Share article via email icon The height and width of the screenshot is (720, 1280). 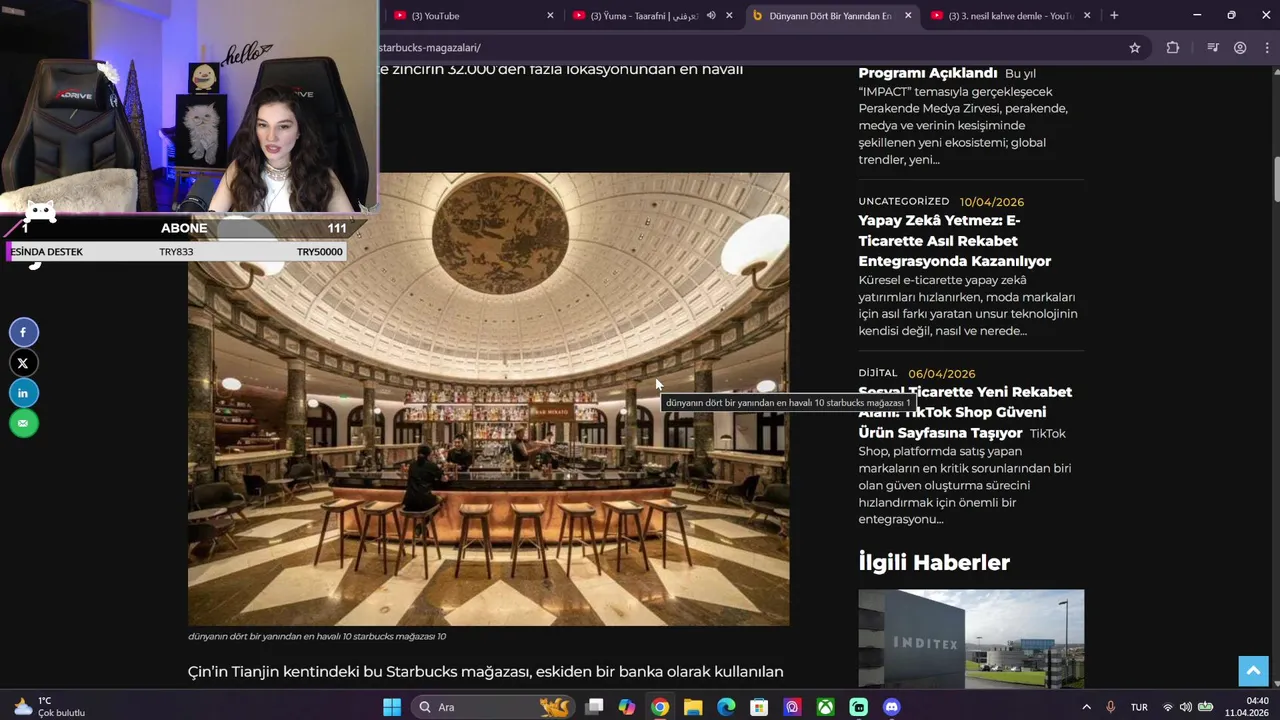(23, 423)
